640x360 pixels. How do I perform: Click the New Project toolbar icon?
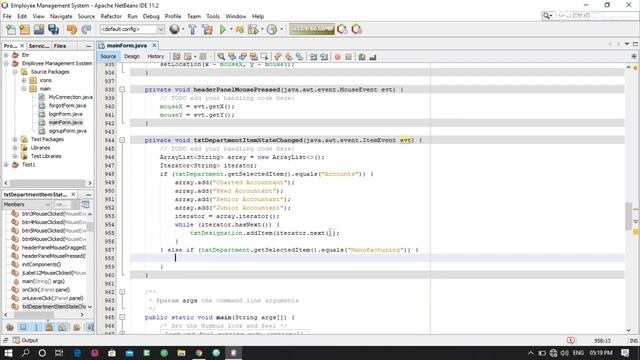click(x=24, y=29)
